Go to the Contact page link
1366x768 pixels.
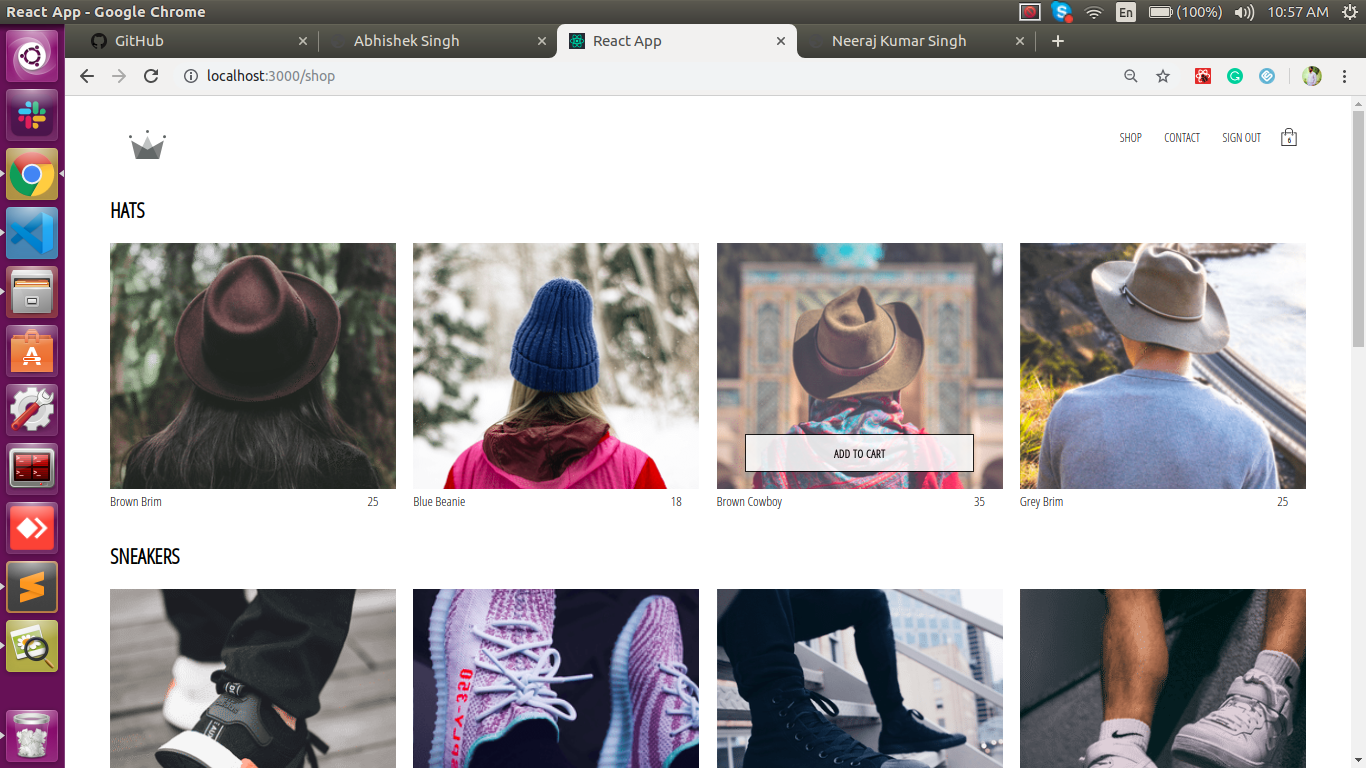[1182, 138]
